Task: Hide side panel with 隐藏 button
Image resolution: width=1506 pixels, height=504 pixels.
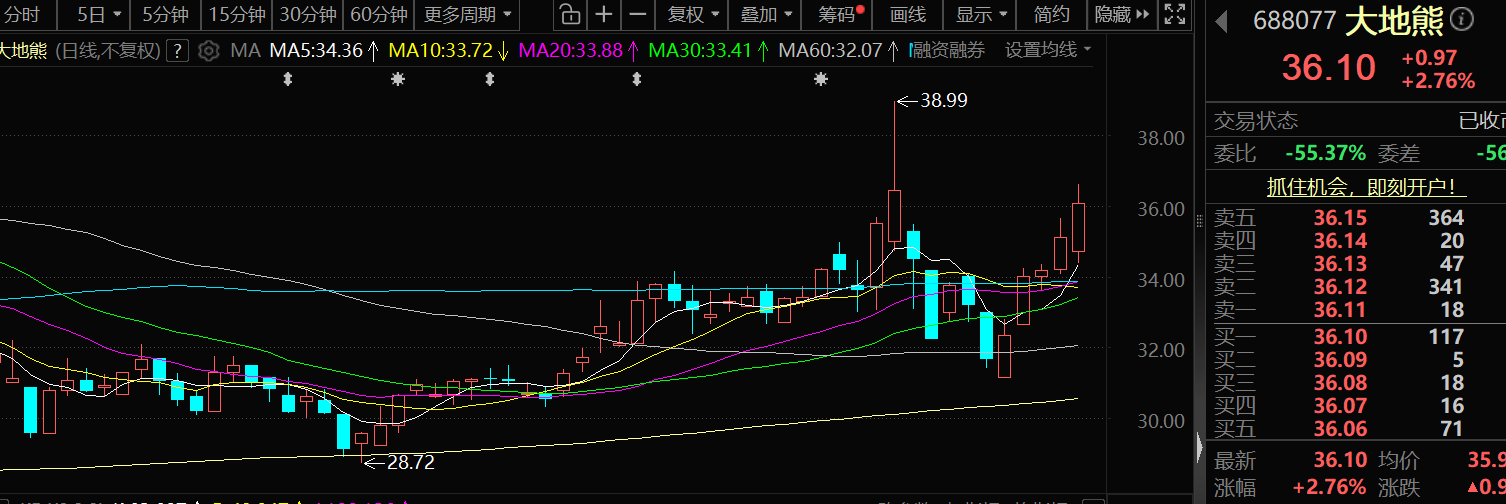Action: (x=1119, y=14)
